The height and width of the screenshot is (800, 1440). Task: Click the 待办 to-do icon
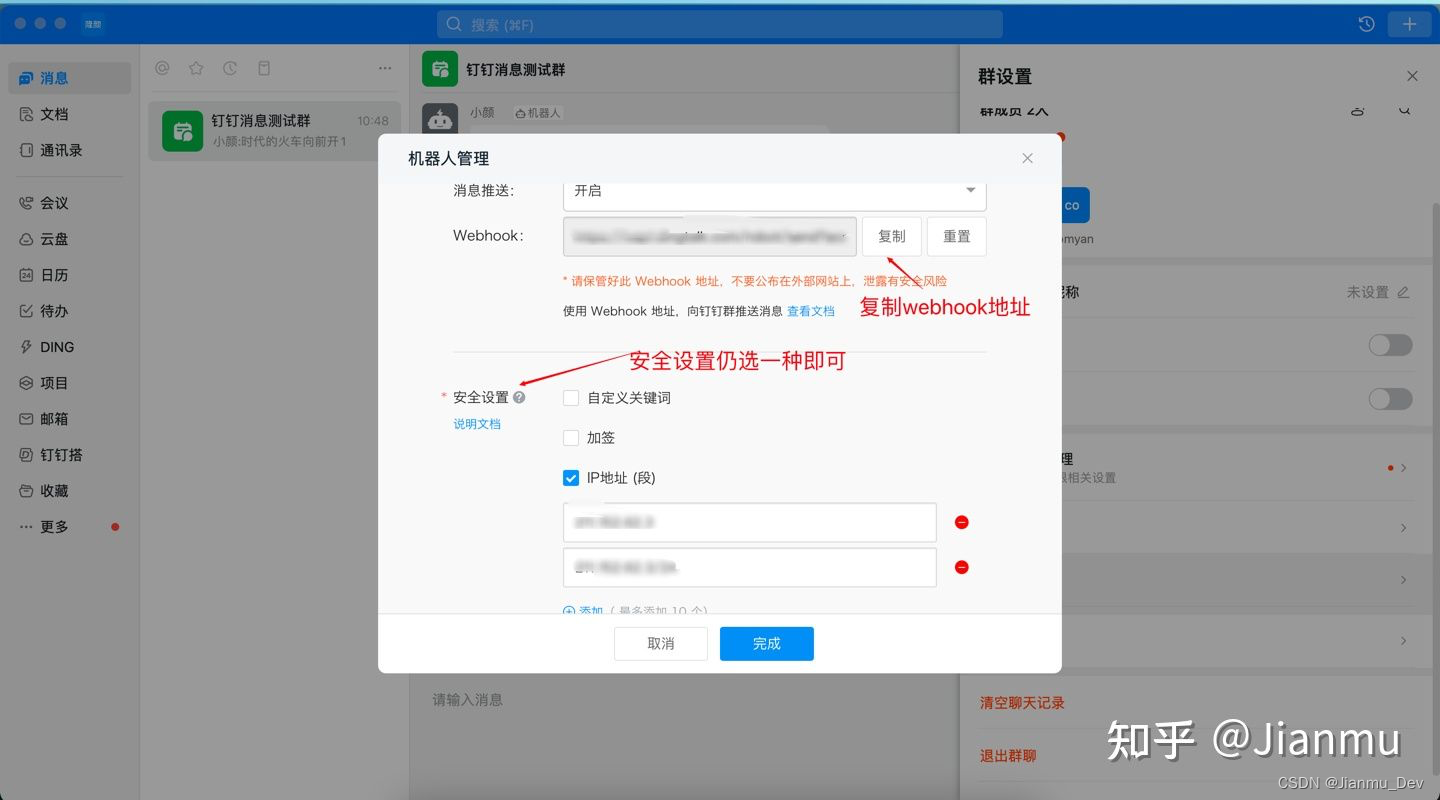coord(26,311)
